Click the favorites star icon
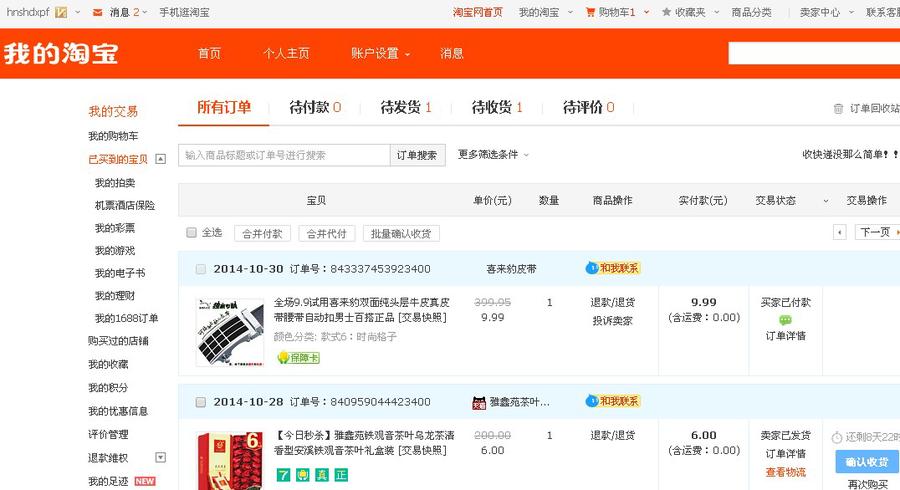Viewport: 900px width, 490px height. [x=666, y=12]
